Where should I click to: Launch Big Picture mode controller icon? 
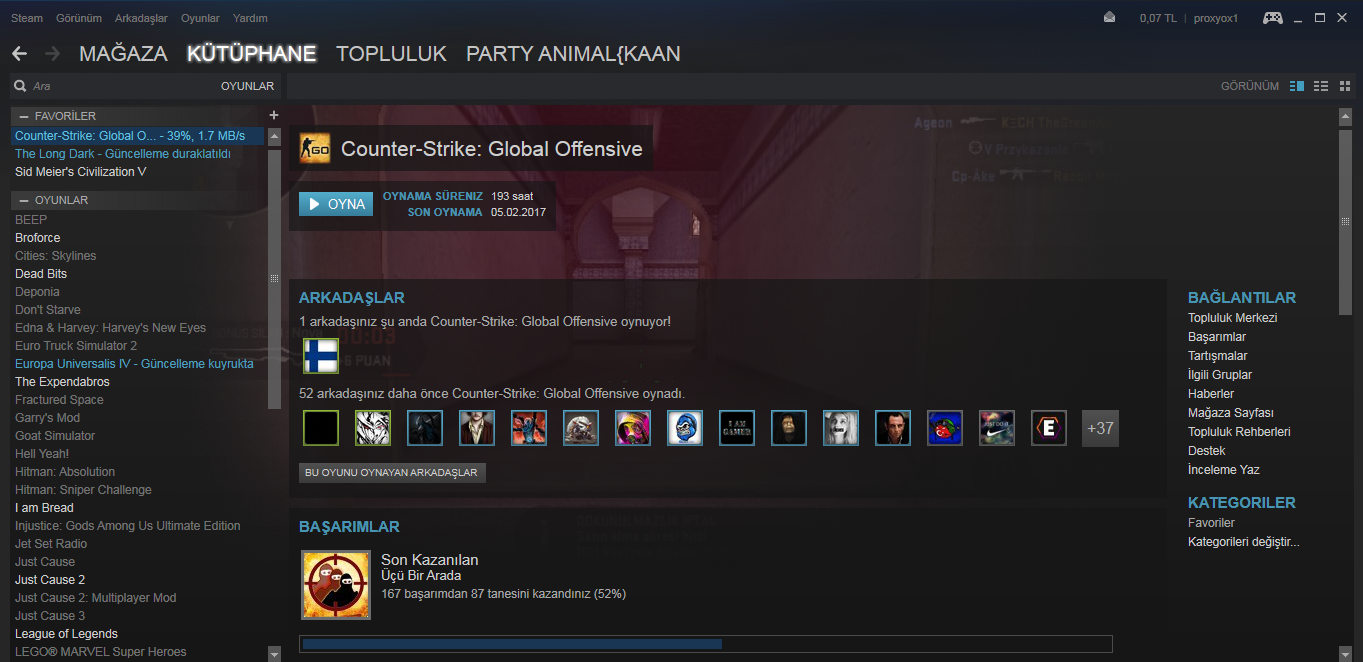click(x=1273, y=18)
